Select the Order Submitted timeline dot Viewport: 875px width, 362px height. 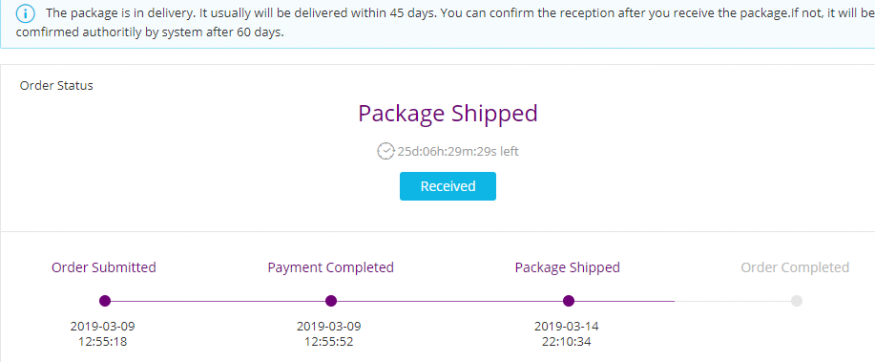point(104,301)
